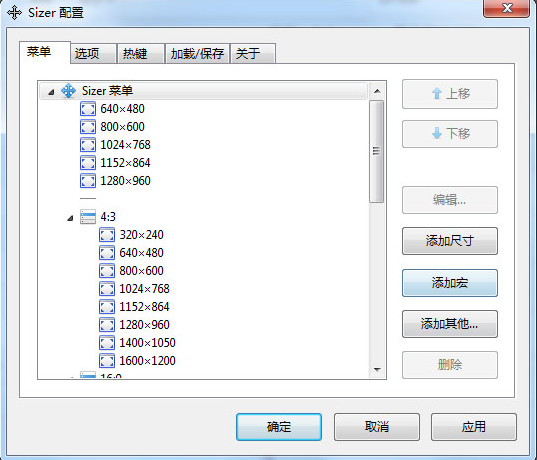Viewport: 537px width, 460px height.
Task: Select the 1400×1050 size icon
Action: pos(107,343)
